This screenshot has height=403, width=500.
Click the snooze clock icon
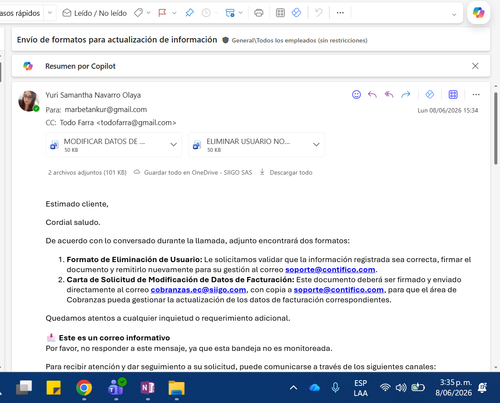coord(206,13)
